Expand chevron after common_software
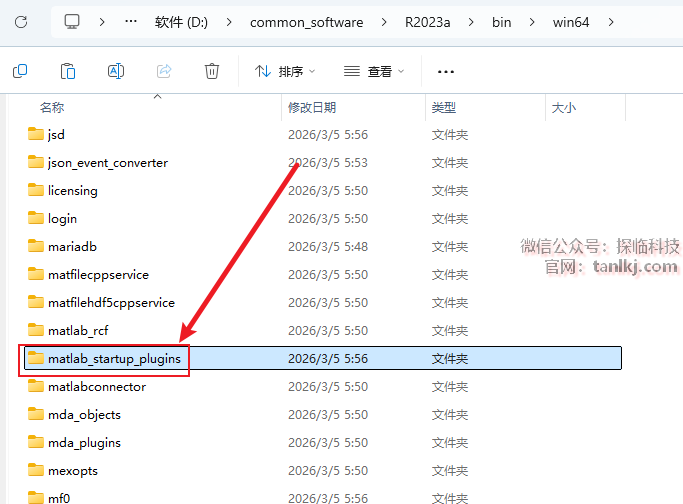 (x=384, y=22)
